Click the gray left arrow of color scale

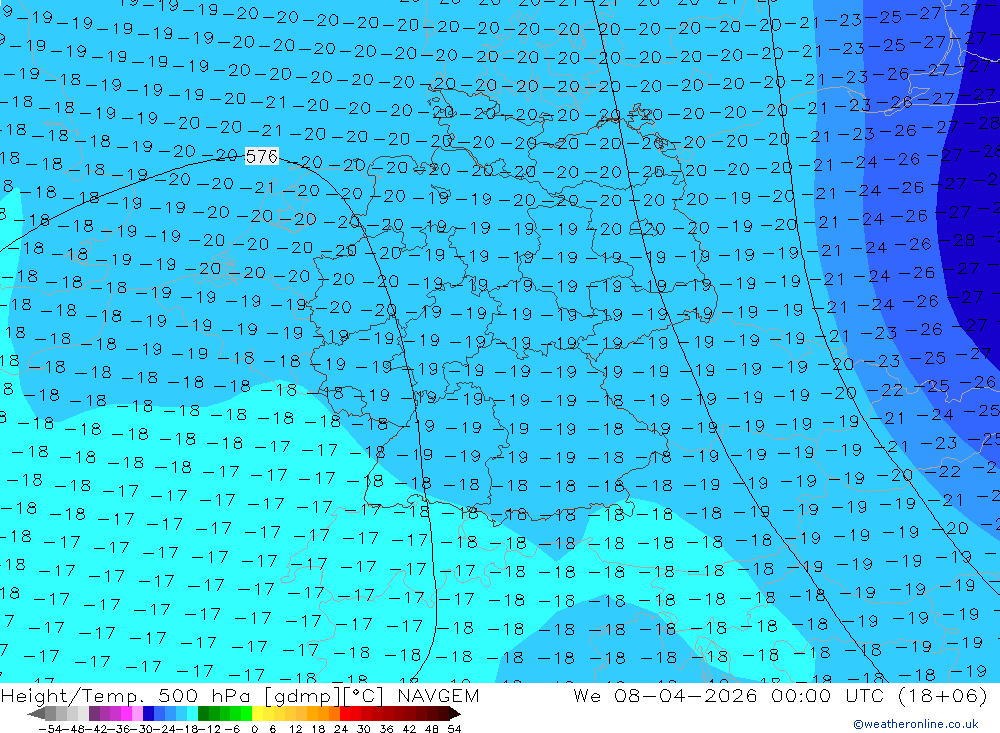pos(36,713)
